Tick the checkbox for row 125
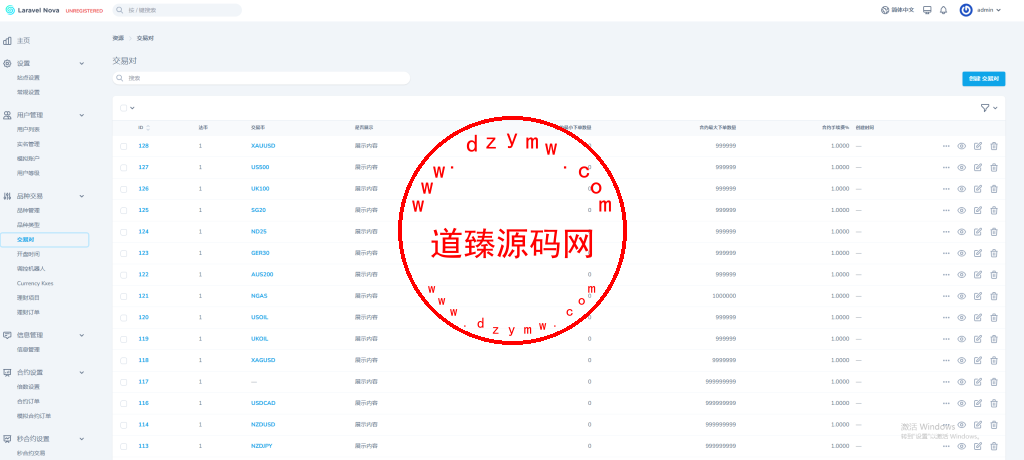The image size is (1024, 460). coord(123,210)
